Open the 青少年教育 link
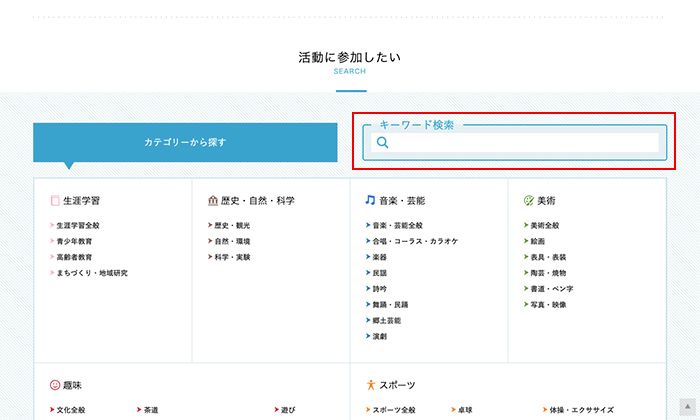This screenshot has width=700, height=420. [x=74, y=241]
